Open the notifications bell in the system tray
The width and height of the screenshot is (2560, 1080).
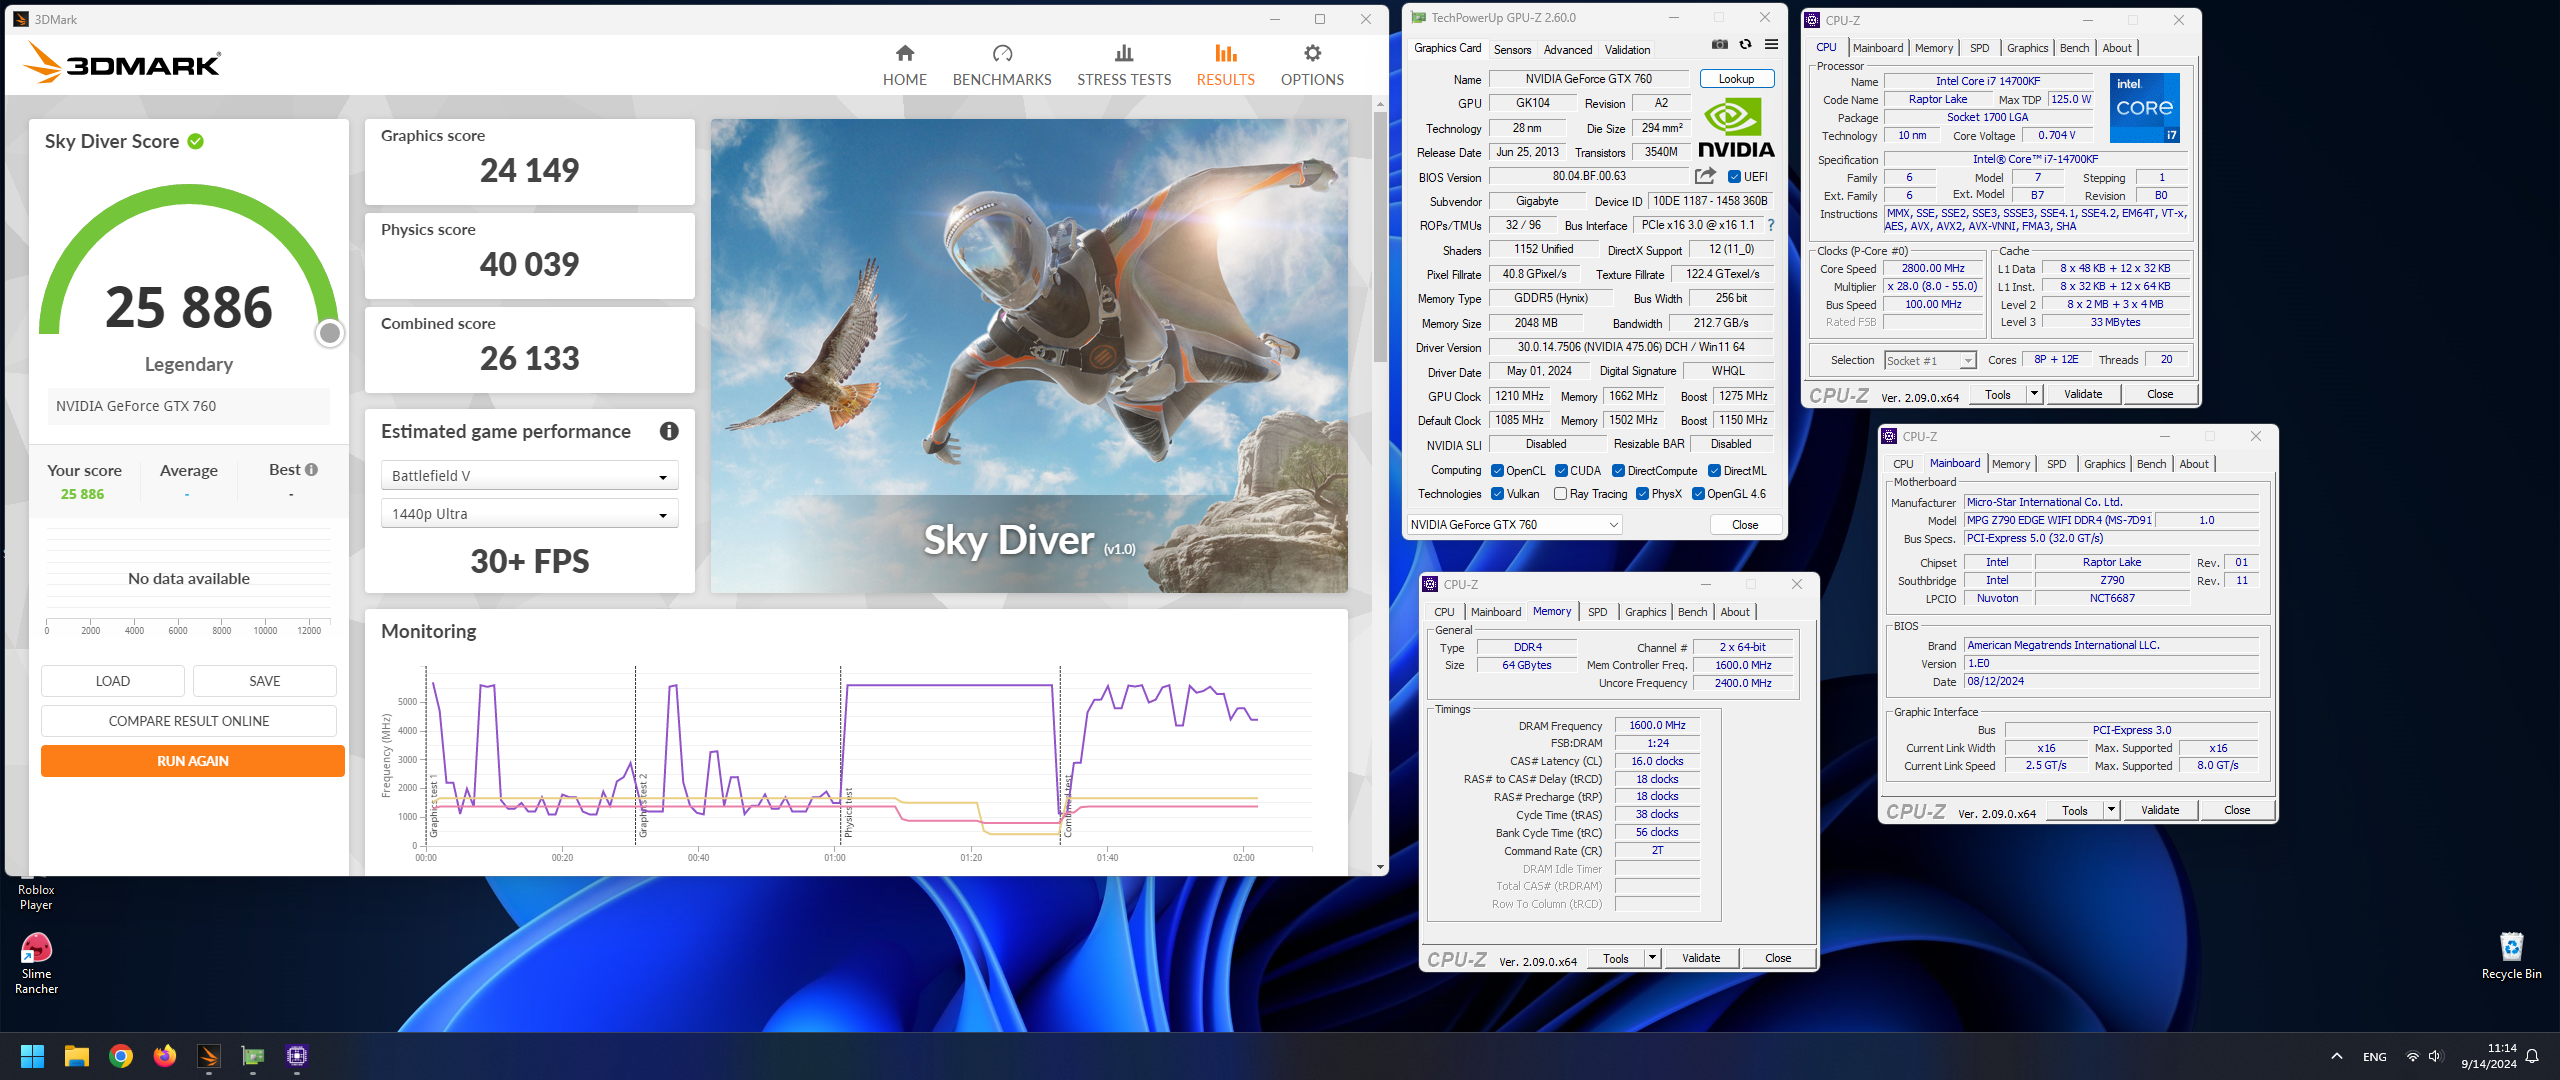2532,1056
